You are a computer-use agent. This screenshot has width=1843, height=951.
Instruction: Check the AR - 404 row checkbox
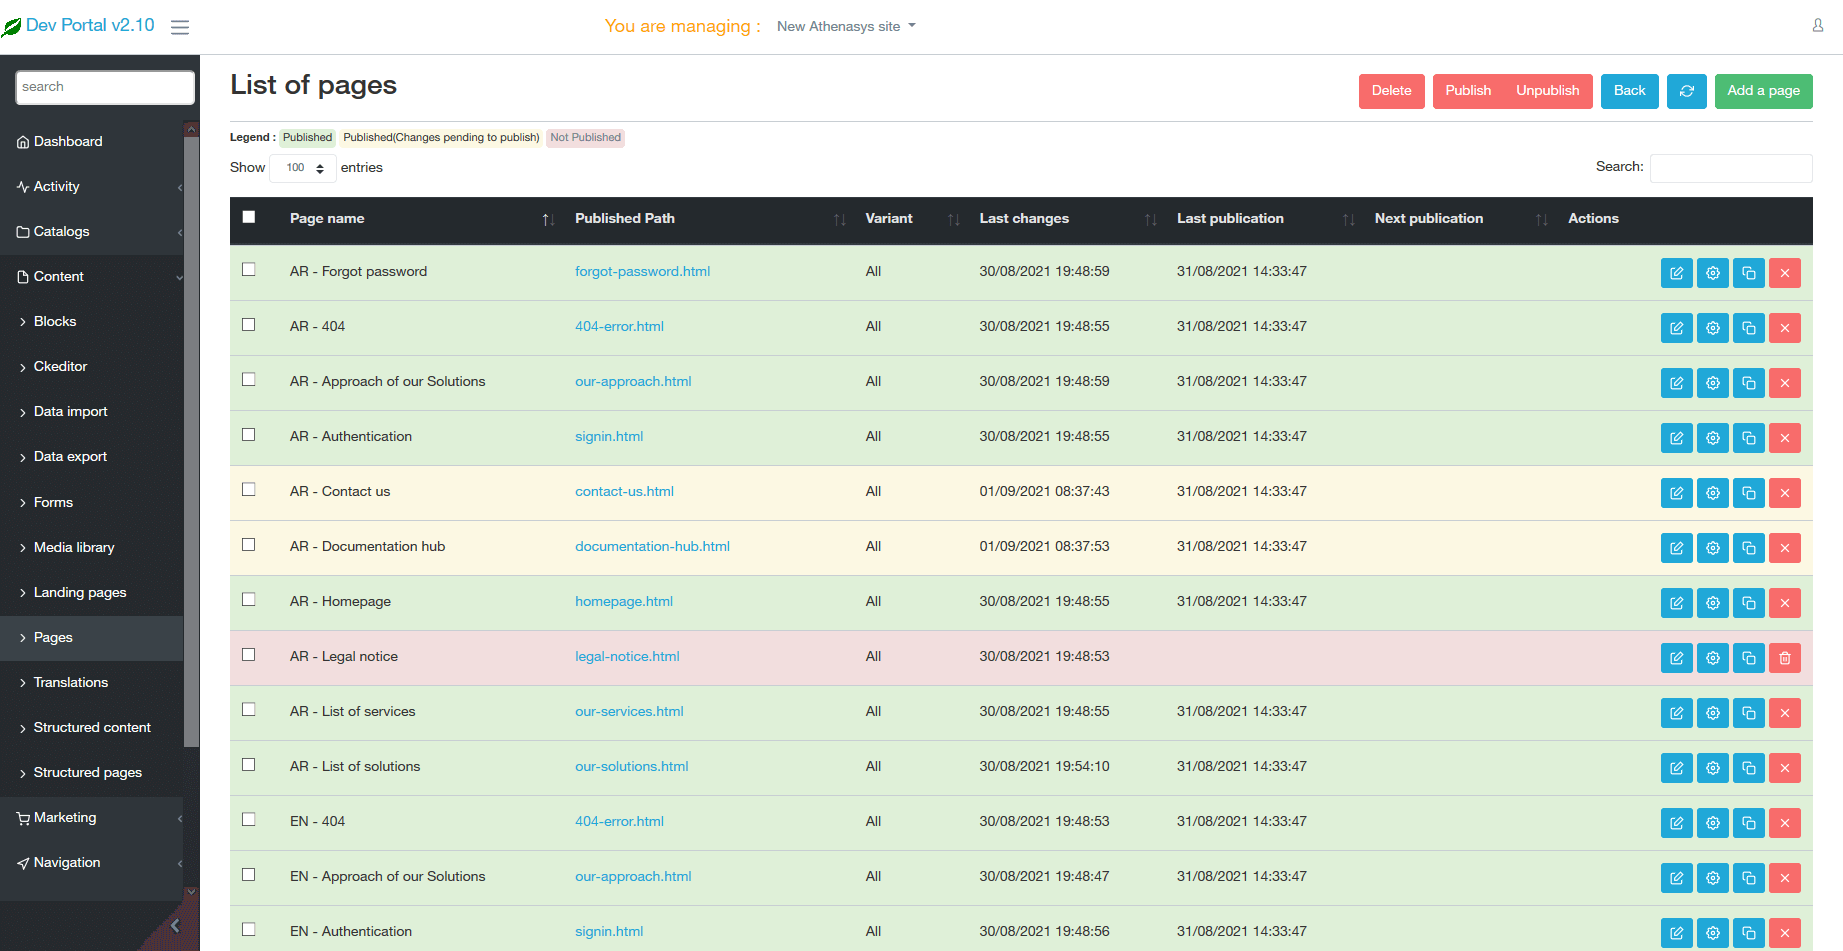[249, 325]
